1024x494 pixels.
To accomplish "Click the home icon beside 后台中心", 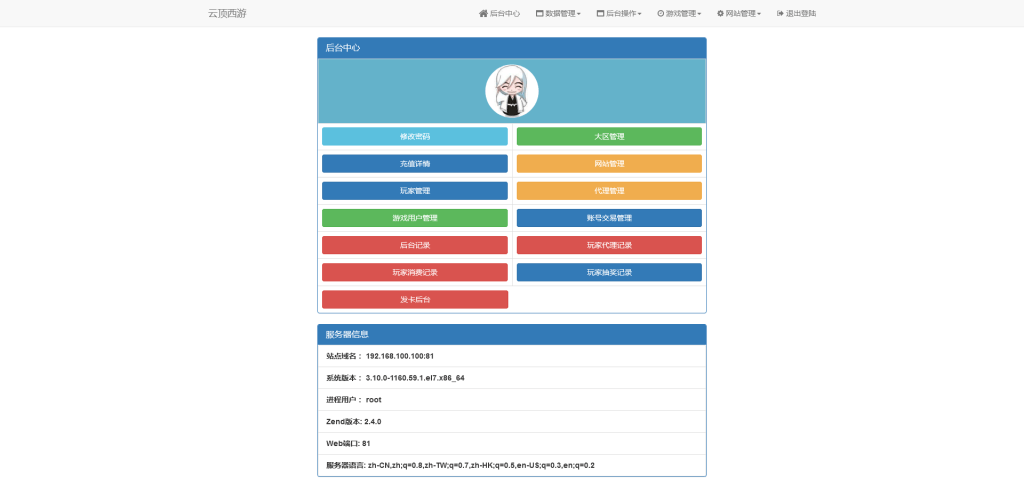I will (x=484, y=14).
